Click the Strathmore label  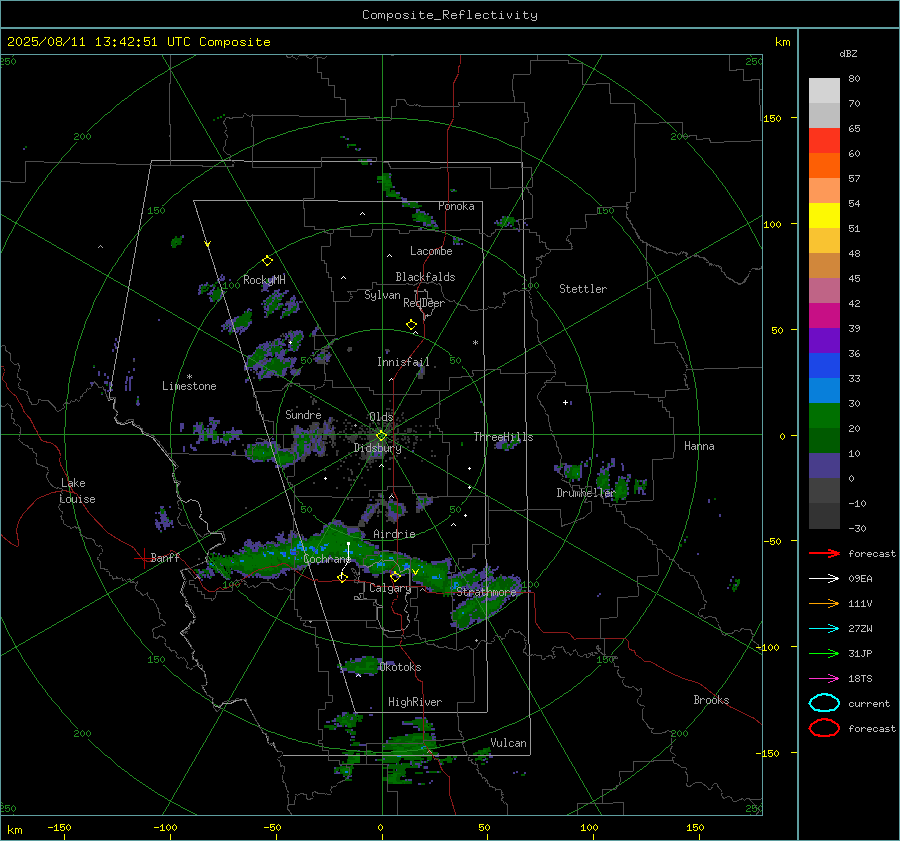click(x=486, y=592)
